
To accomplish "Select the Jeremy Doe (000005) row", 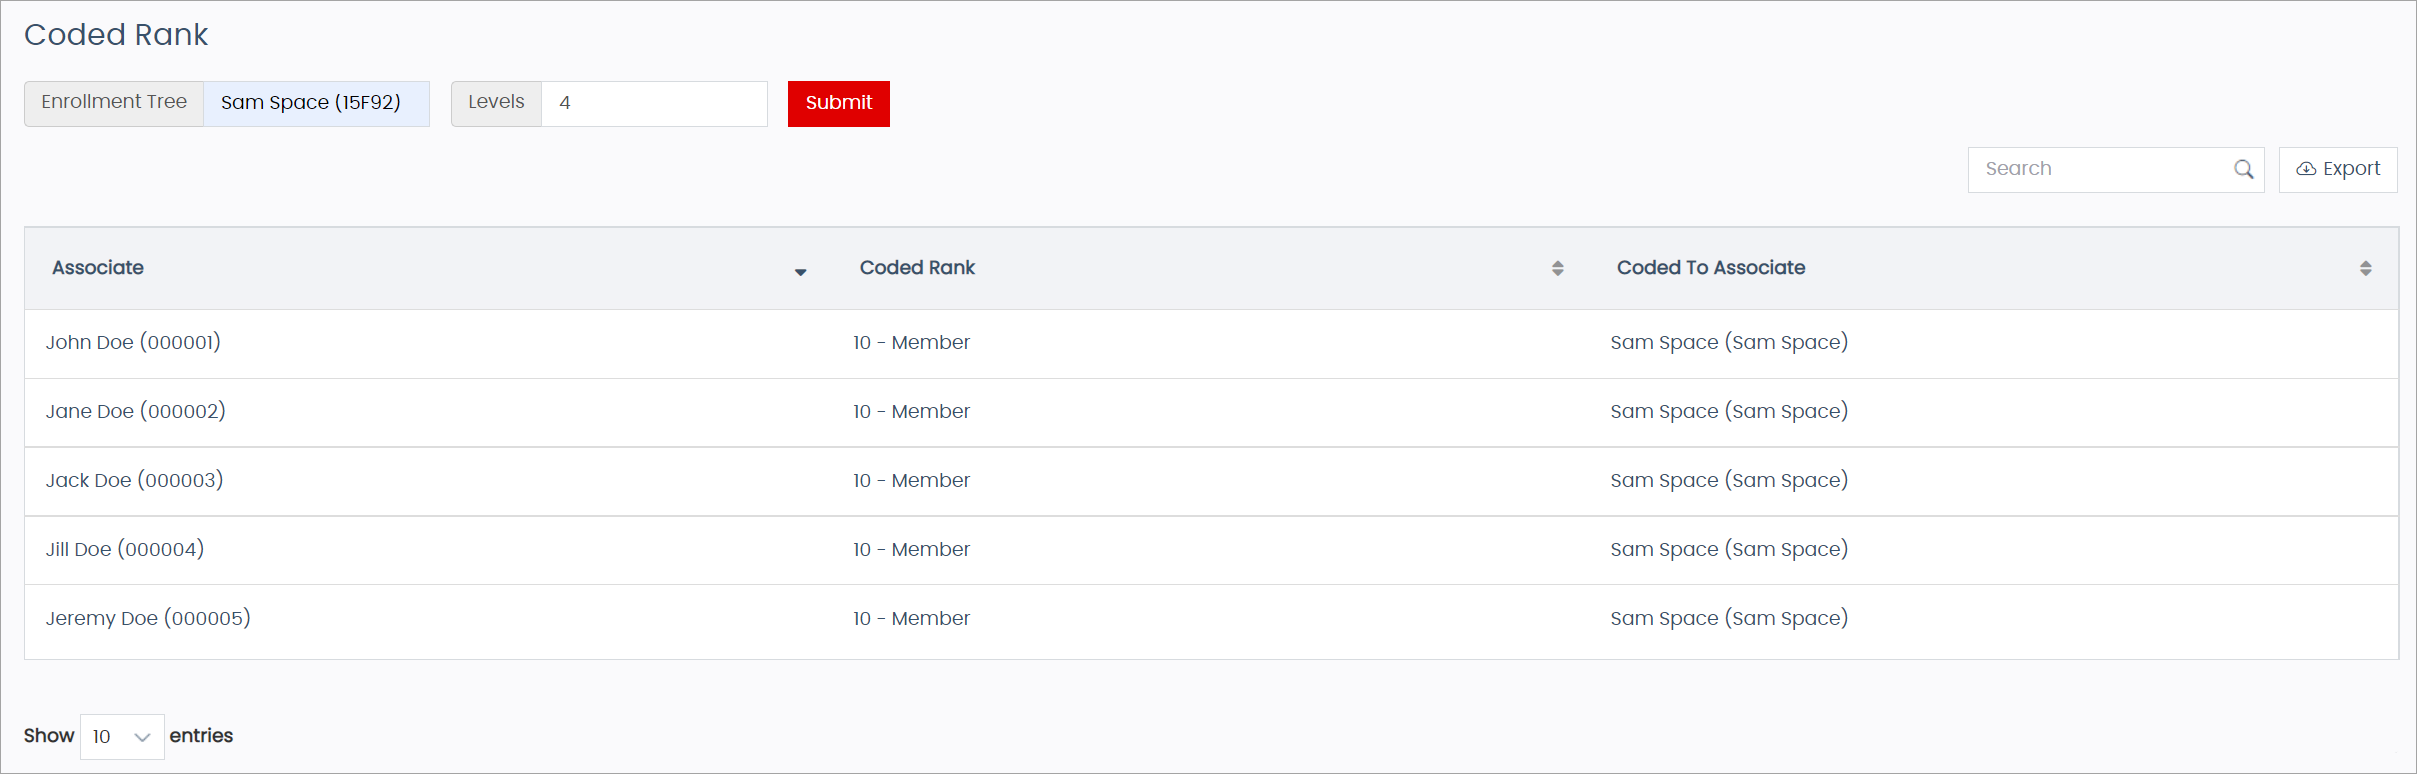I will (148, 619).
